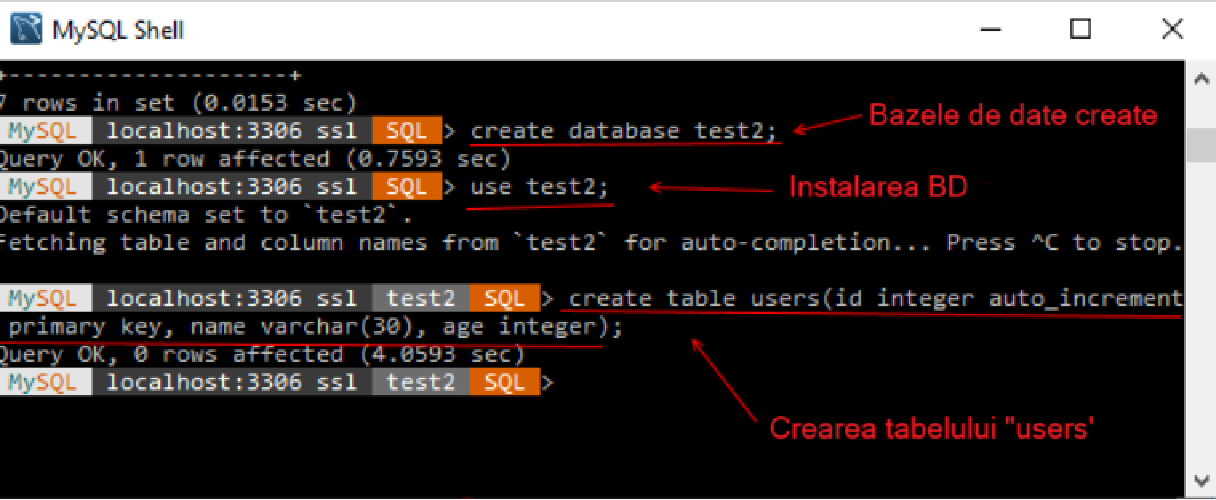The height and width of the screenshot is (500, 1216).
Task: Click the 'create database test2;' command text
Action: (625, 131)
